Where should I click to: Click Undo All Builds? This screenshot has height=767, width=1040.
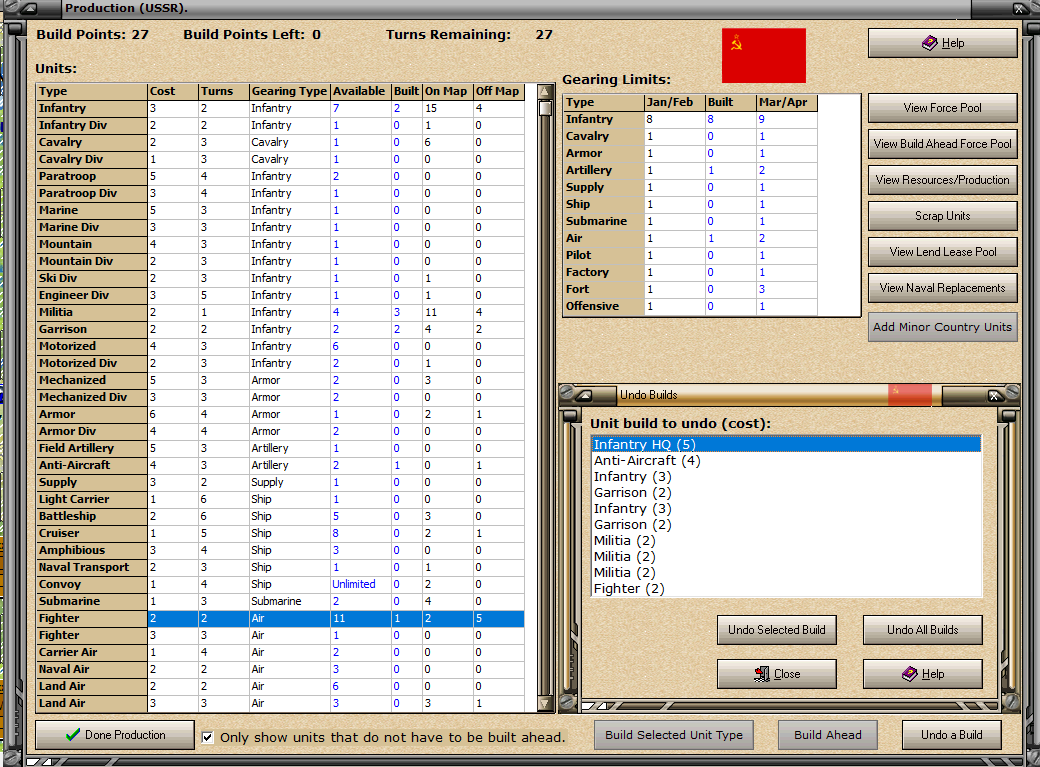[923, 630]
